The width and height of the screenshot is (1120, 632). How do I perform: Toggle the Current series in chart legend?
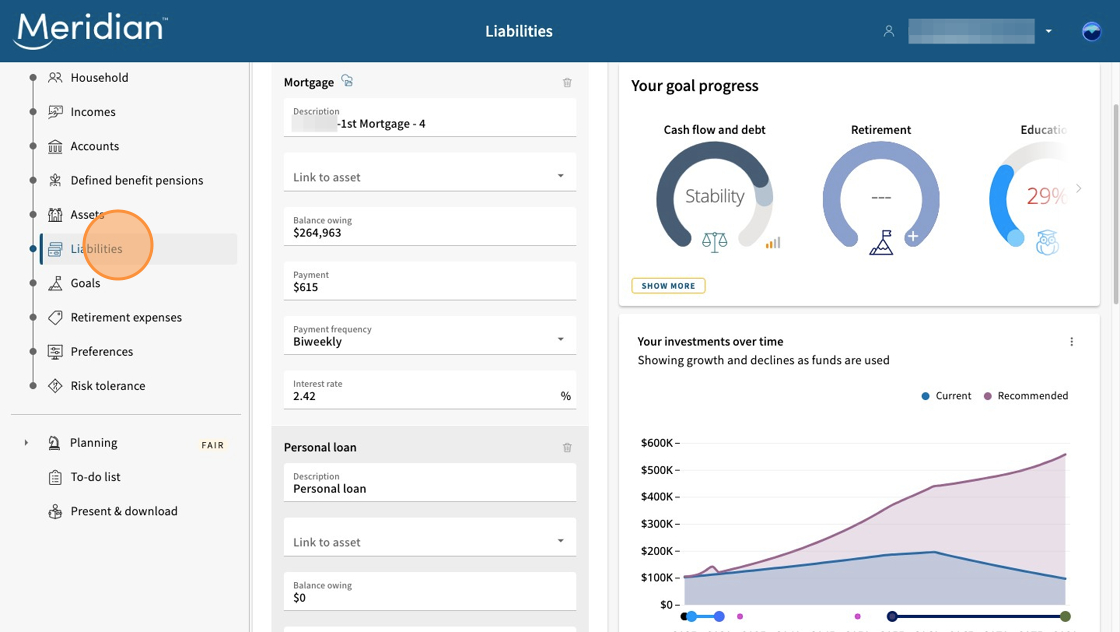[946, 396]
